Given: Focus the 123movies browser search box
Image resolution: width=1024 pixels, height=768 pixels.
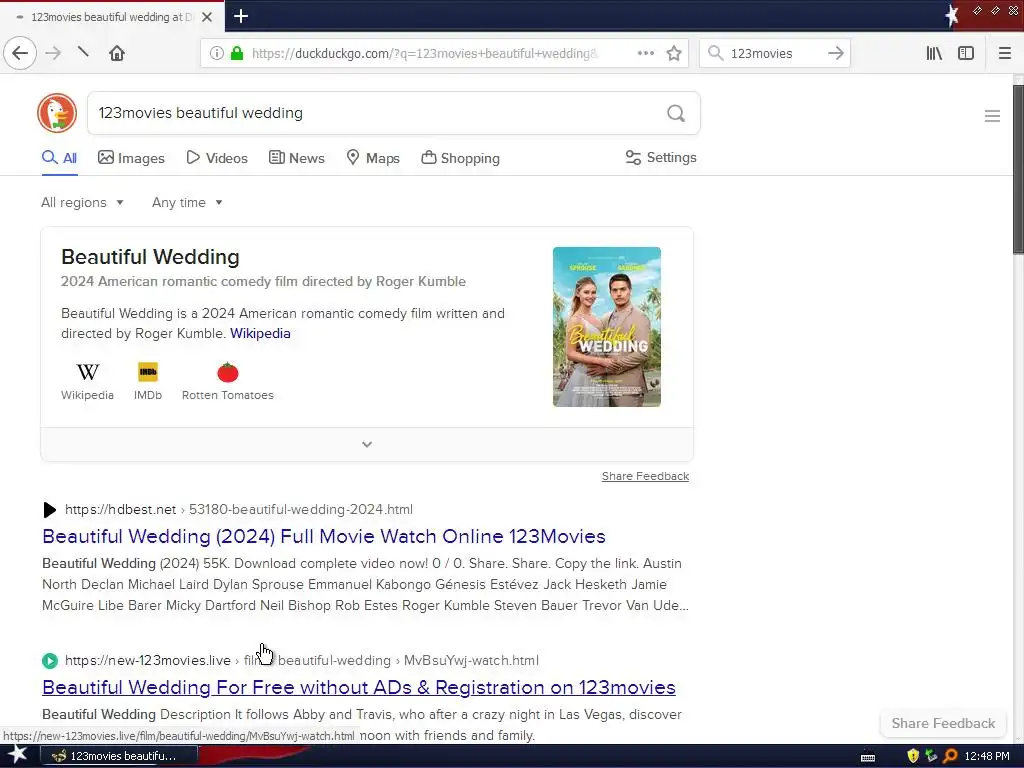Looking at the screenshot, I should 774,53.
